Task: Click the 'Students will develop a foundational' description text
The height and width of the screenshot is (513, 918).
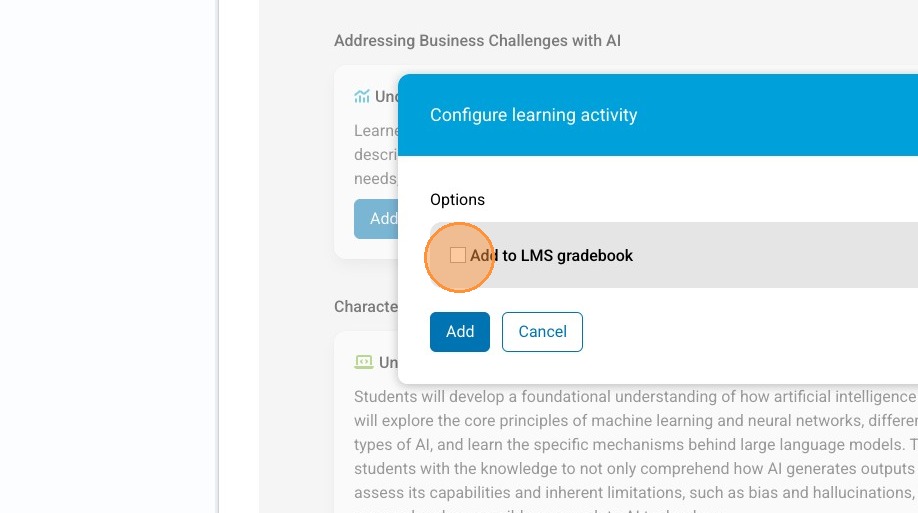Action: click(530, 397)
